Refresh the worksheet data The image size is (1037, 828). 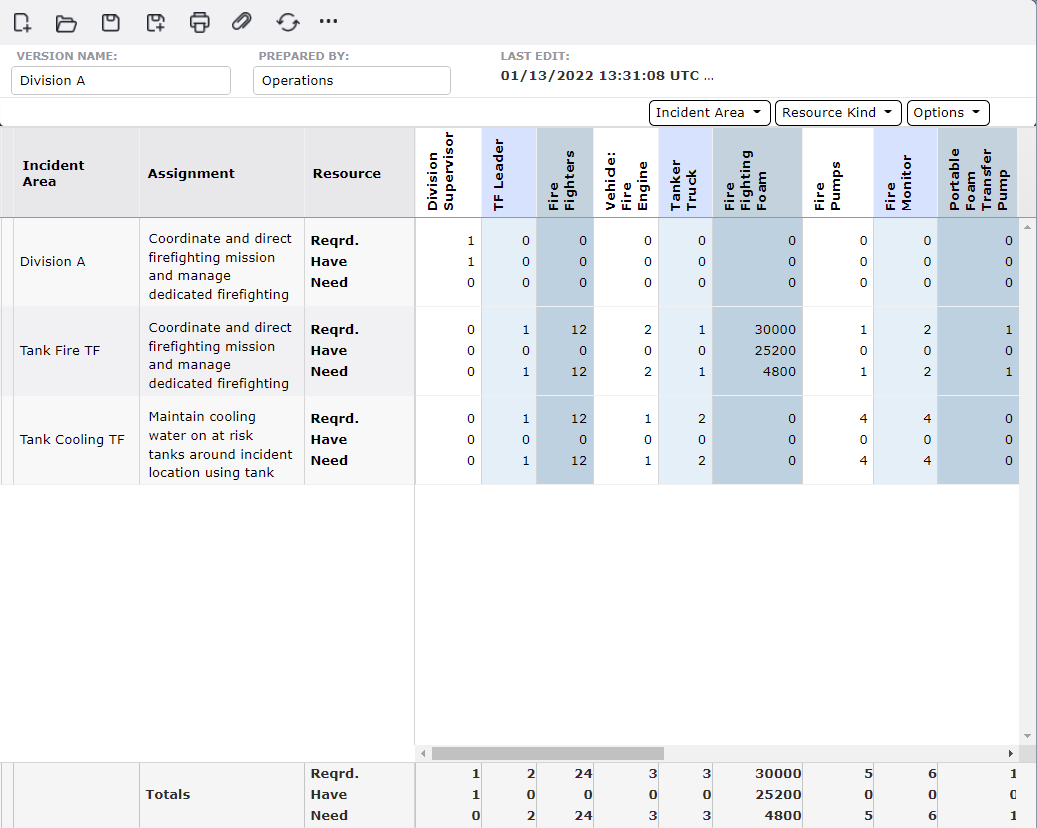[287, 22]
